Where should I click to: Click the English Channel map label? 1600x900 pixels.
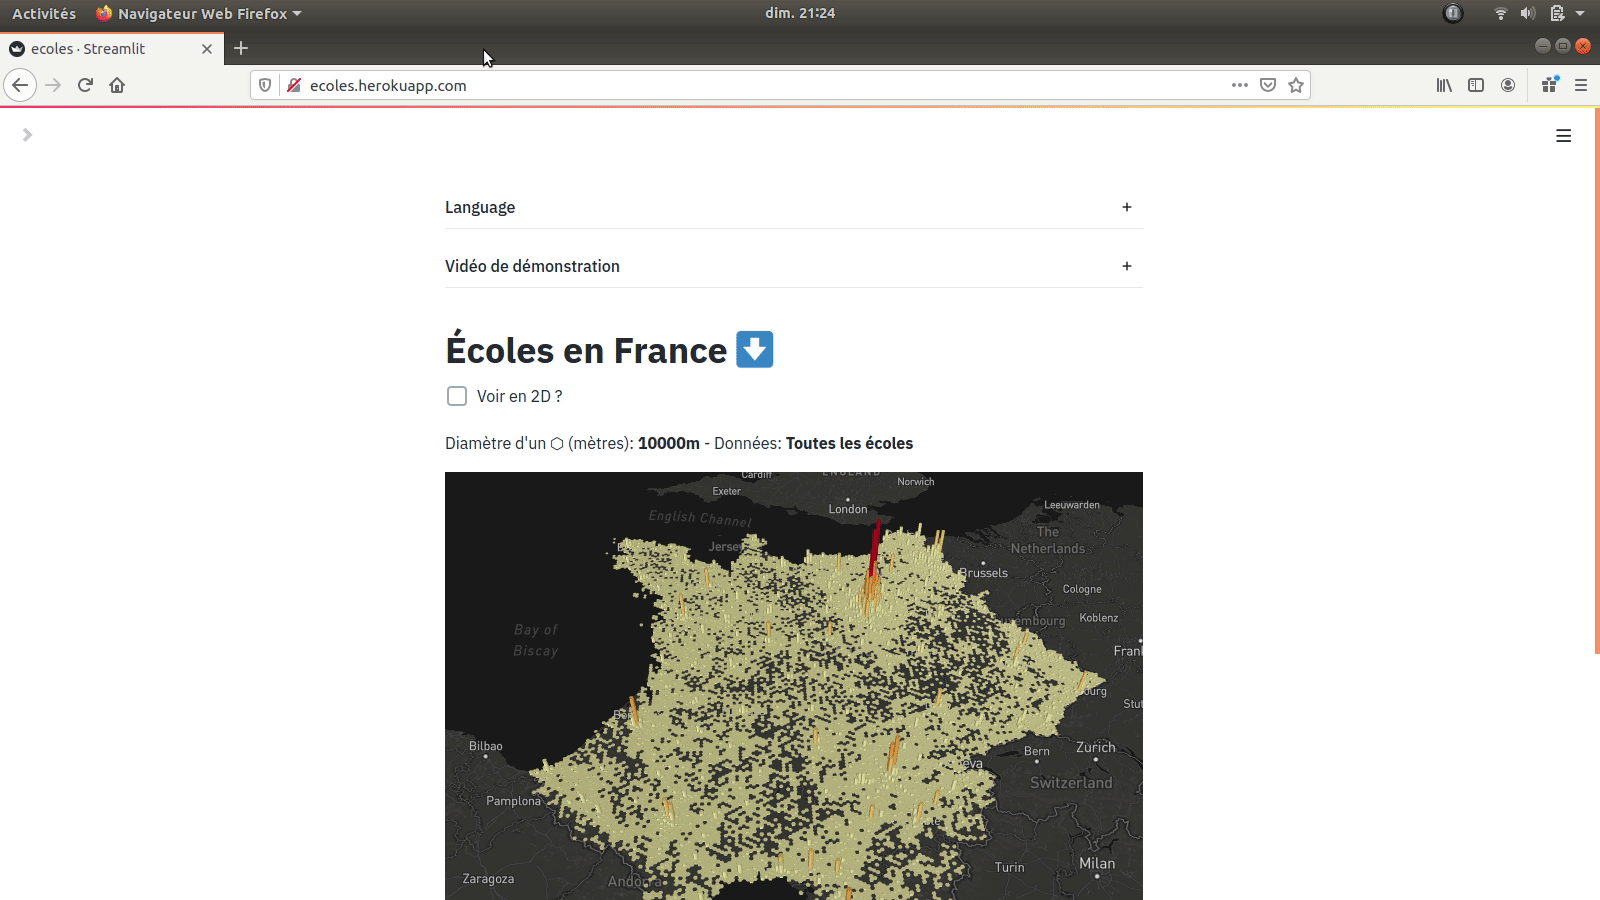(700, 518)
